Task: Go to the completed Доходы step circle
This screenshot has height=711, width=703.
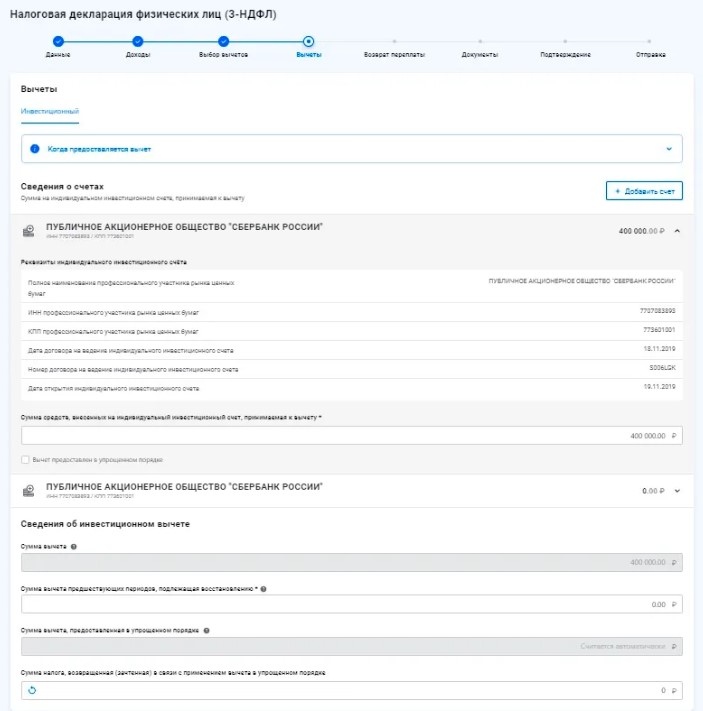Action: (x=138, y=41)
